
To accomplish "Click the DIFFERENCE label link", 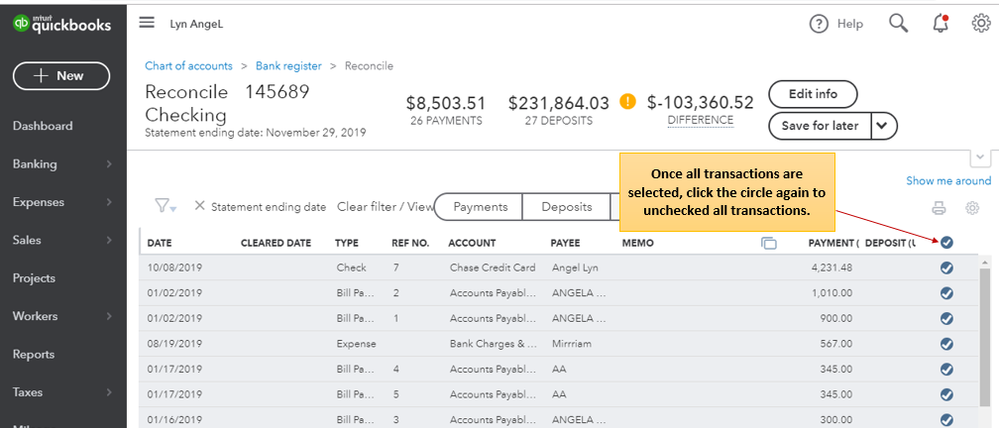I will click(x=700, y=120).
